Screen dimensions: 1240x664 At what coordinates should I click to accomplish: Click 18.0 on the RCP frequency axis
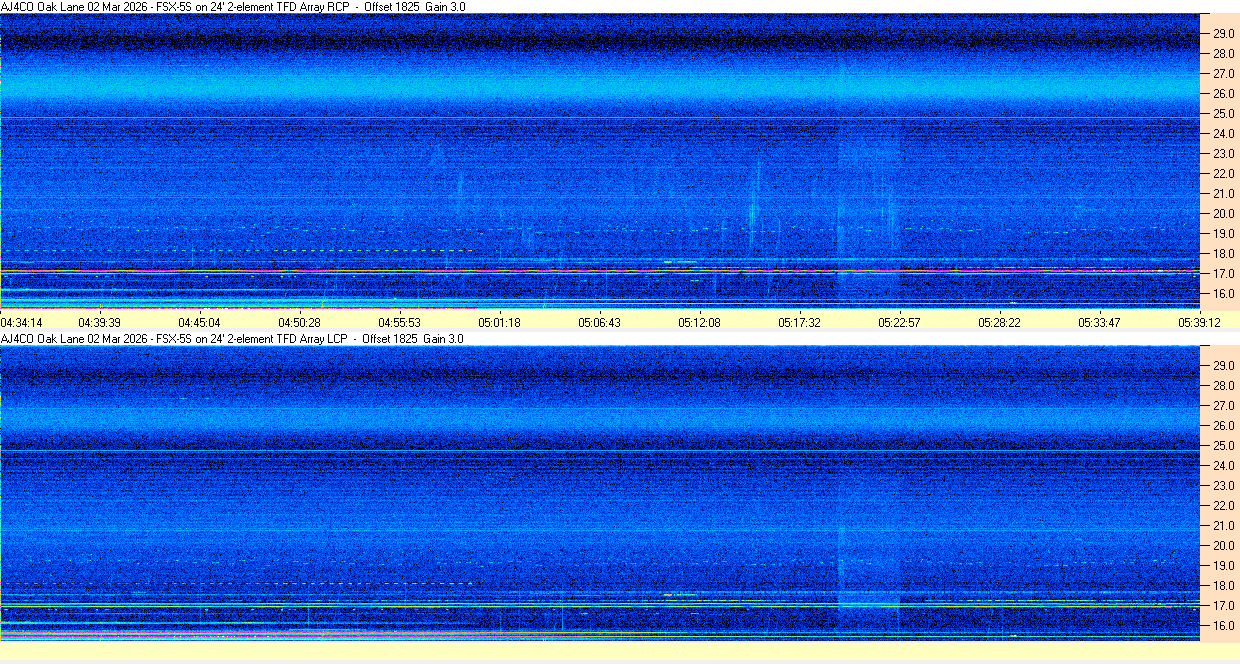click(1224, 254)
